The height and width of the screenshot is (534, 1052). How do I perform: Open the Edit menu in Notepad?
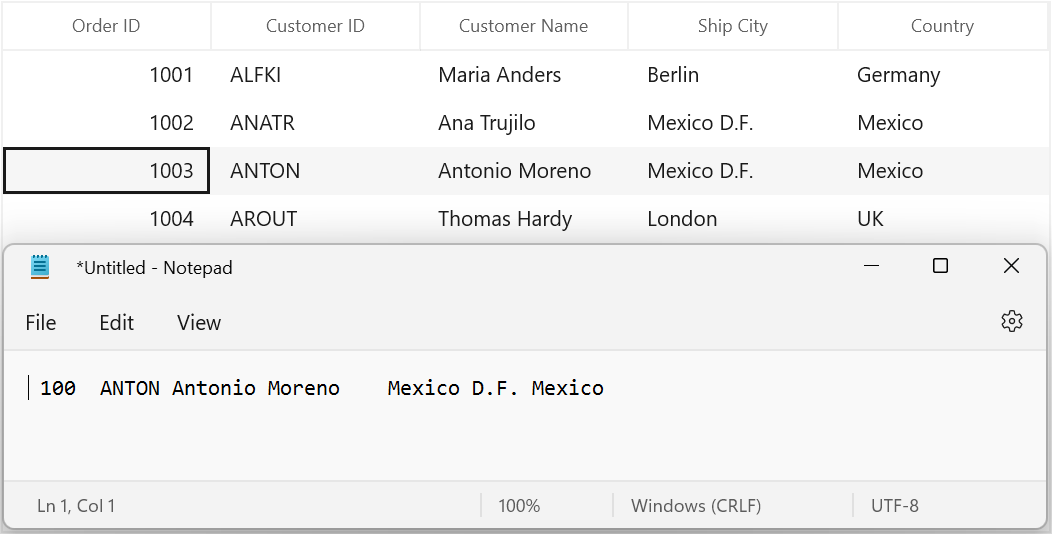[x=117, y=323]
